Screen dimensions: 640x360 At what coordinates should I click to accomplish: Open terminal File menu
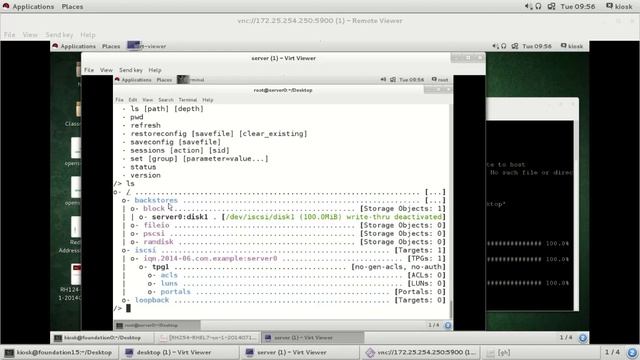click(x=119, y=100)
